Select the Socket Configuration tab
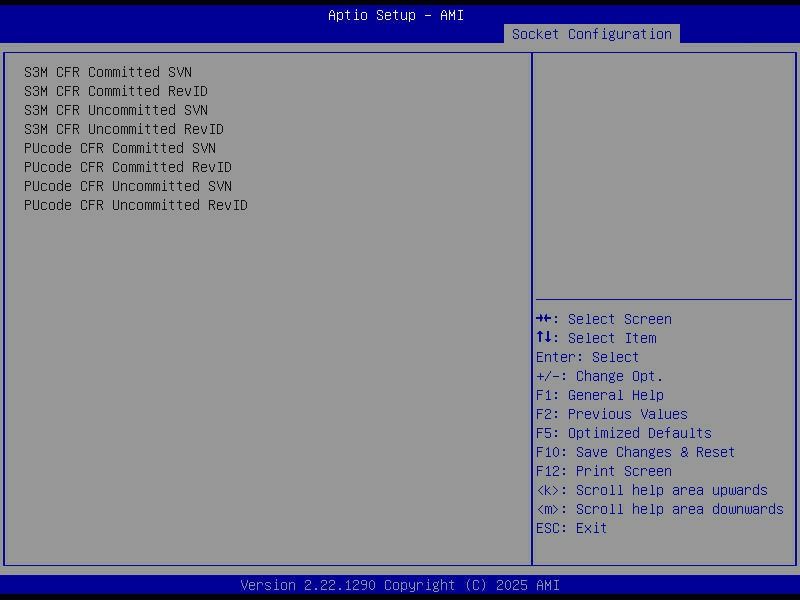800x600 pixels. 591,34
